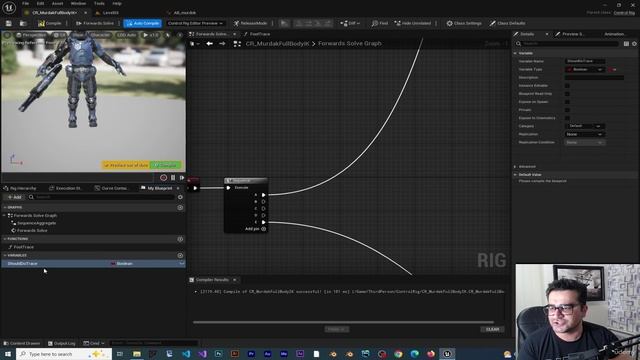The width and height of the screenshot is (640, 360).
Task: Click the Unreal Engine logo icon
Action: (9, 7)
